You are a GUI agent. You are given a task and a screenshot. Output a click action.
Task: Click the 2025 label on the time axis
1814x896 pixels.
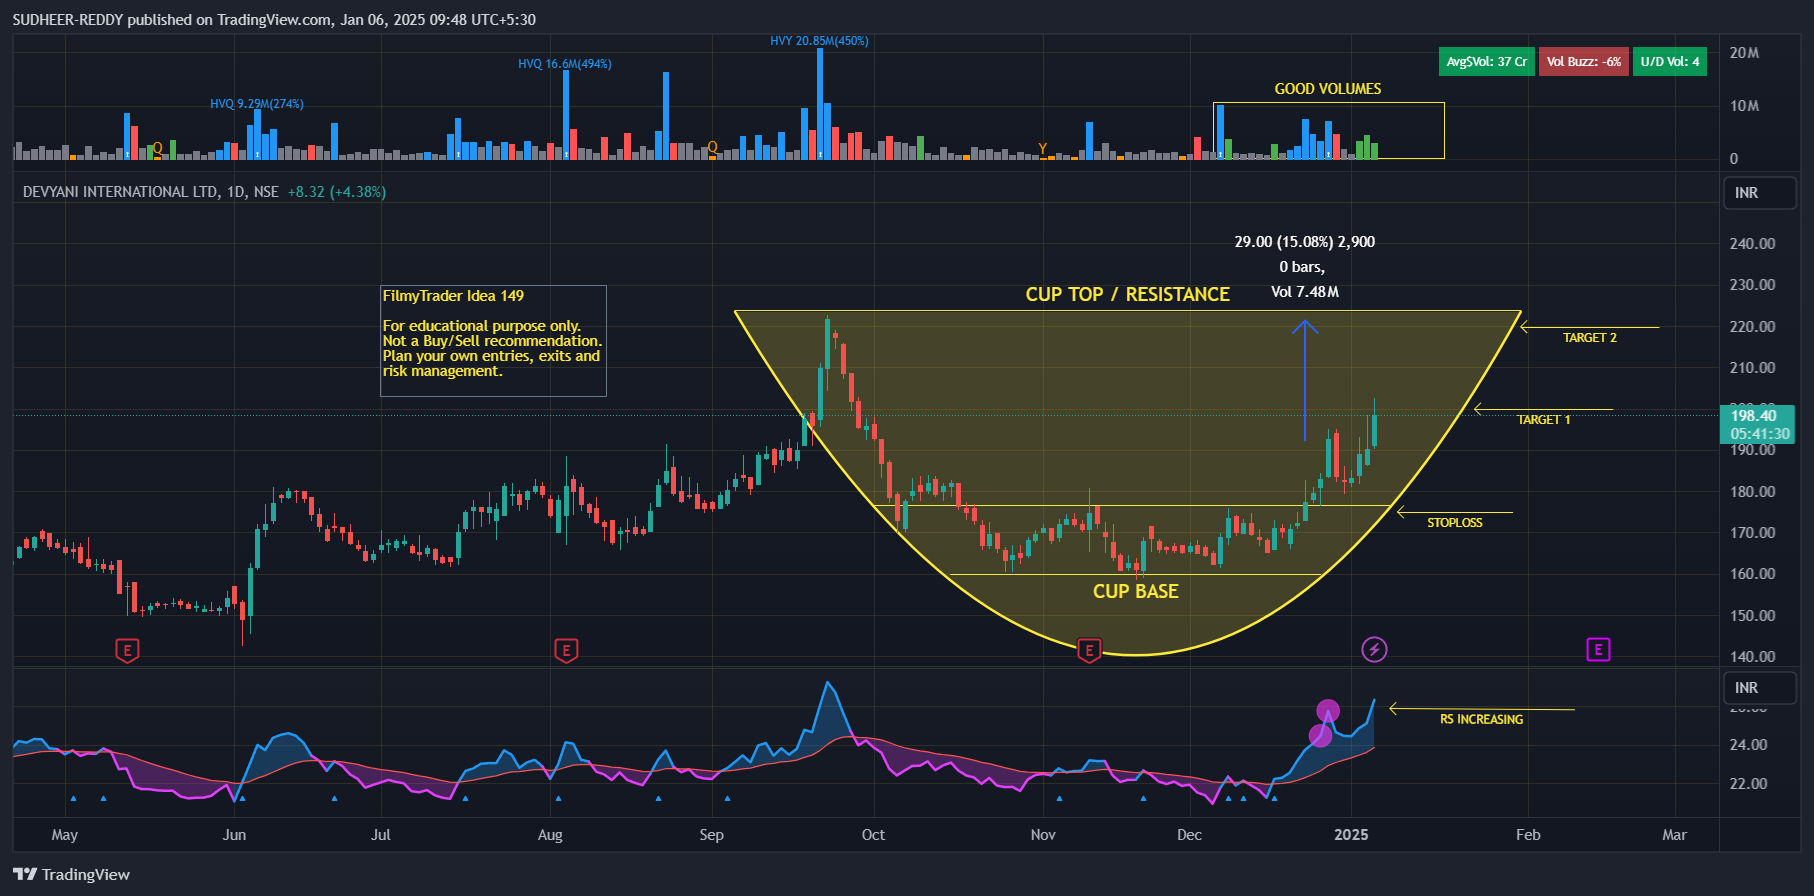[x=1351, y=835]
